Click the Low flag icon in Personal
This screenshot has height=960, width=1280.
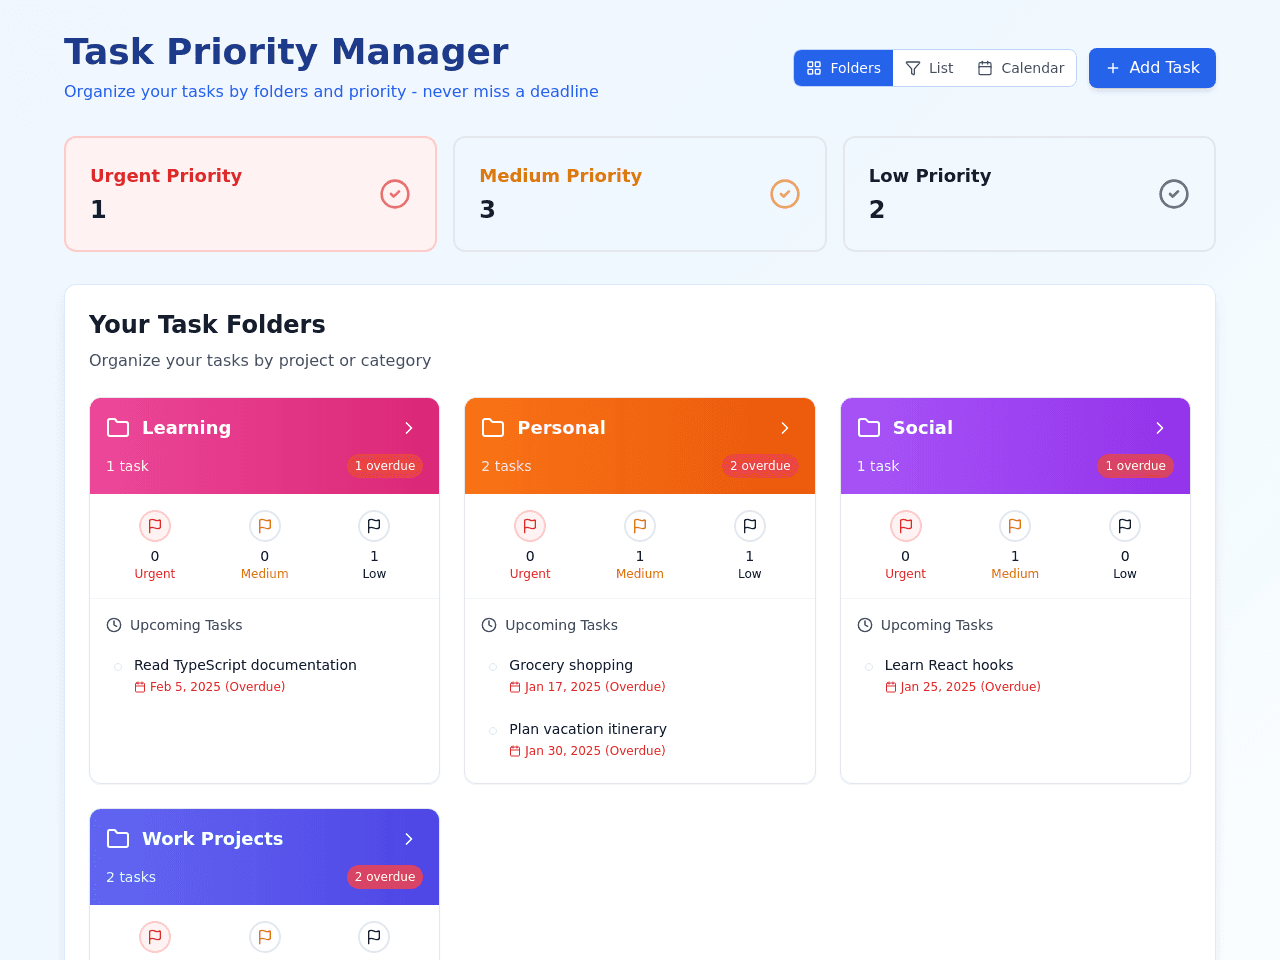click(x=750, y=526)
